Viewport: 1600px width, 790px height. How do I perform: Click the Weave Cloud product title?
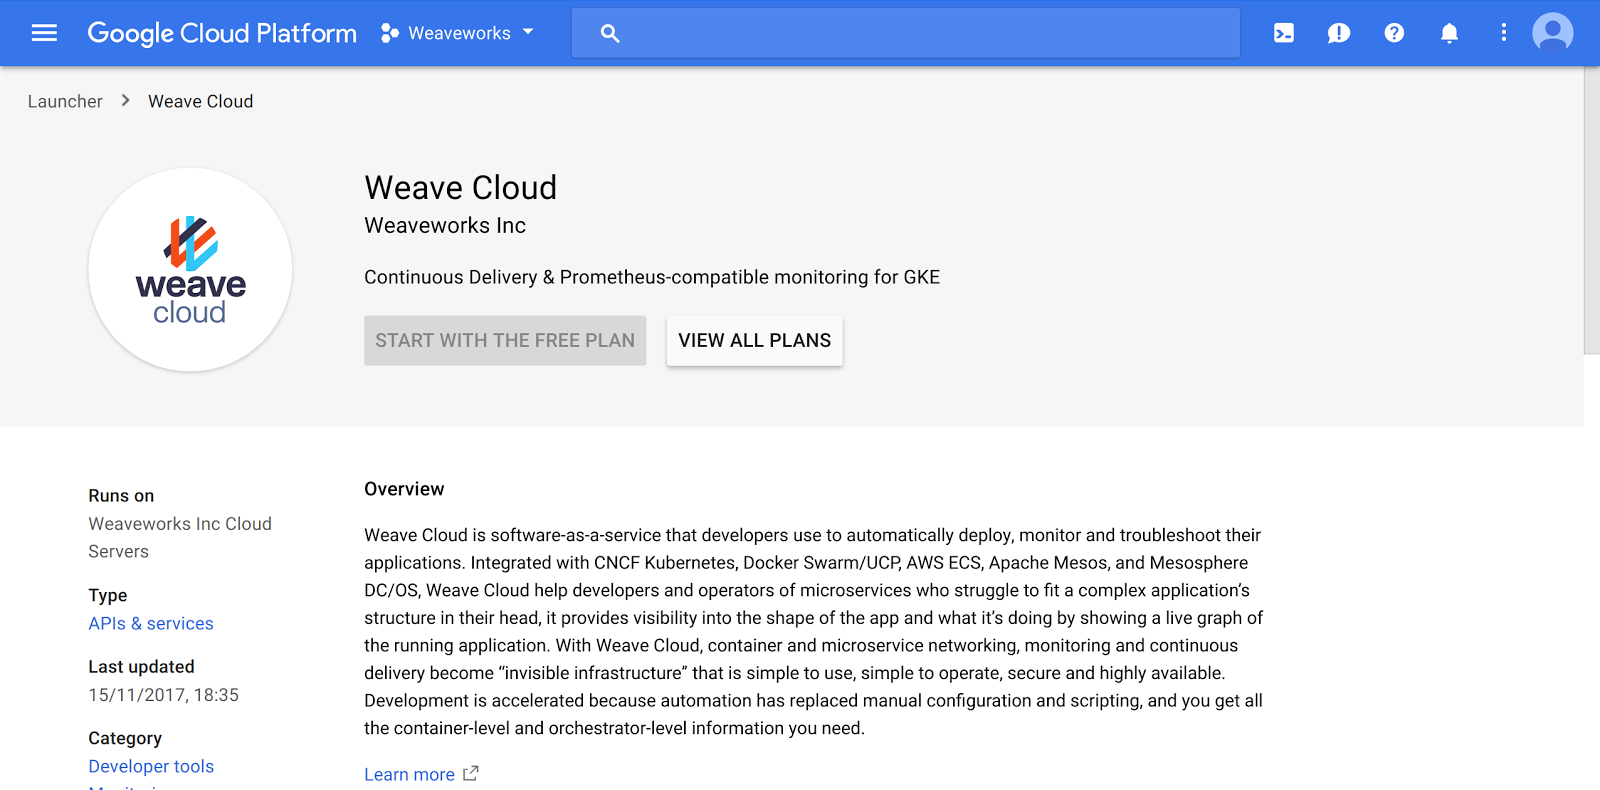click(461, 187)
